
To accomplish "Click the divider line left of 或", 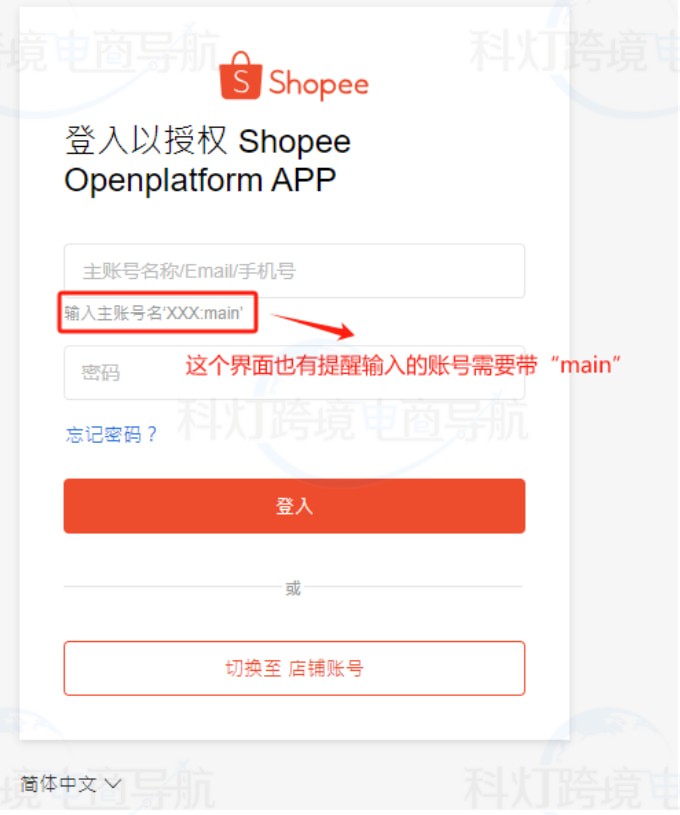I will pyautogui.click(x=173, y=586).
